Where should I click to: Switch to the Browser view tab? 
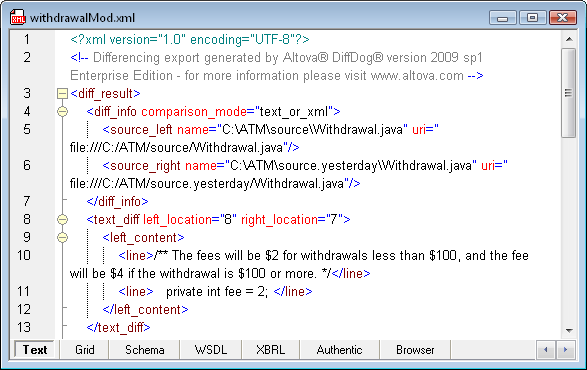(x=415, y=350)
